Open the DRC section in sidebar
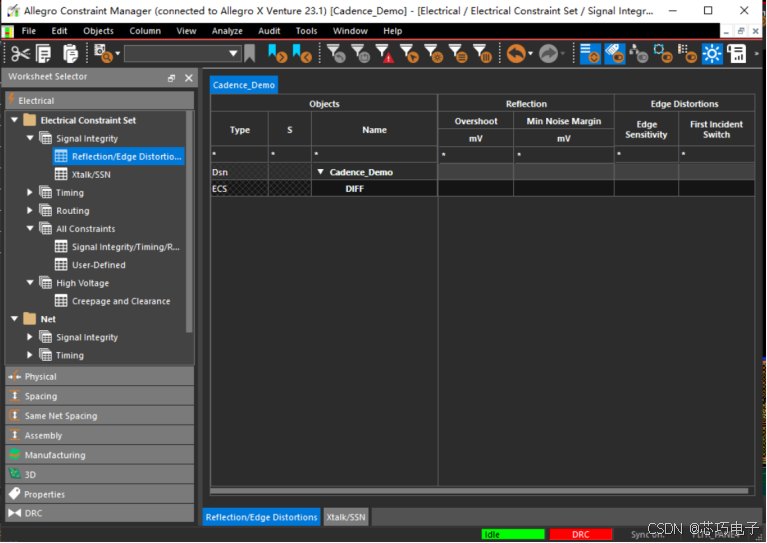767x543 pixels. (x=99, y=513)
